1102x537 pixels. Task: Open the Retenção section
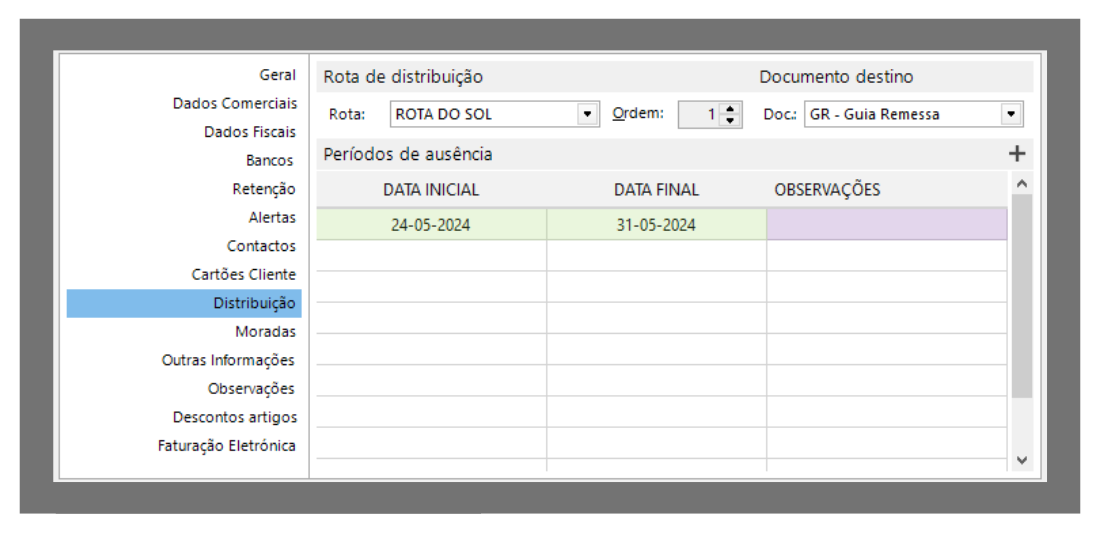coord(263,189)
